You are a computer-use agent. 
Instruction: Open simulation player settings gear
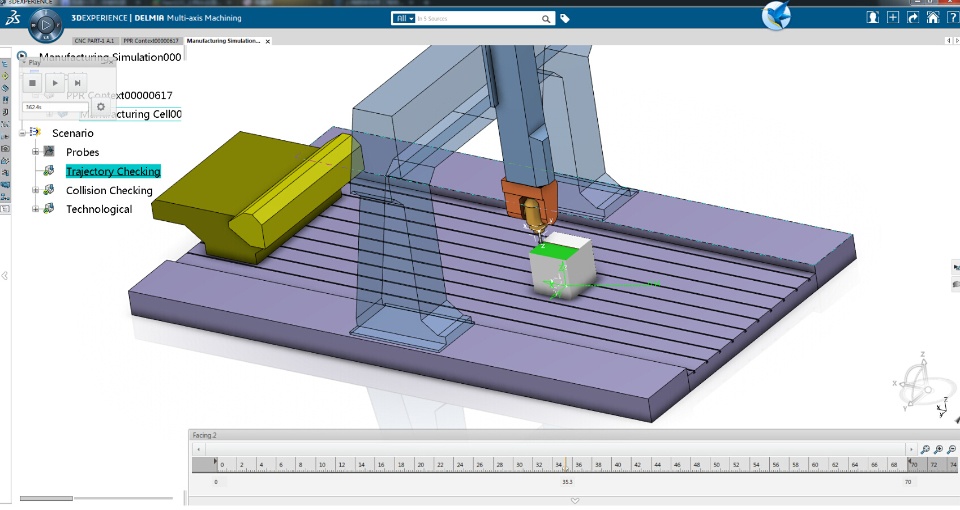tap(101, 107)
